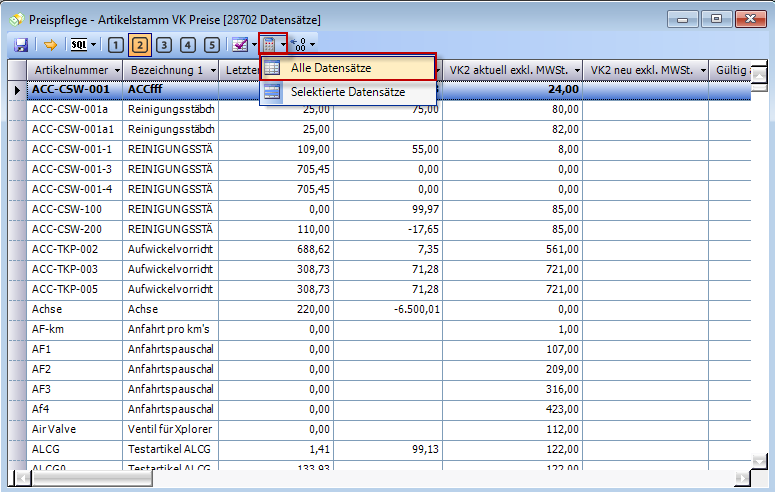This screenshot has height=492, width=775.
Task: Click the save disk icon
Action: (x=20, y=44)
